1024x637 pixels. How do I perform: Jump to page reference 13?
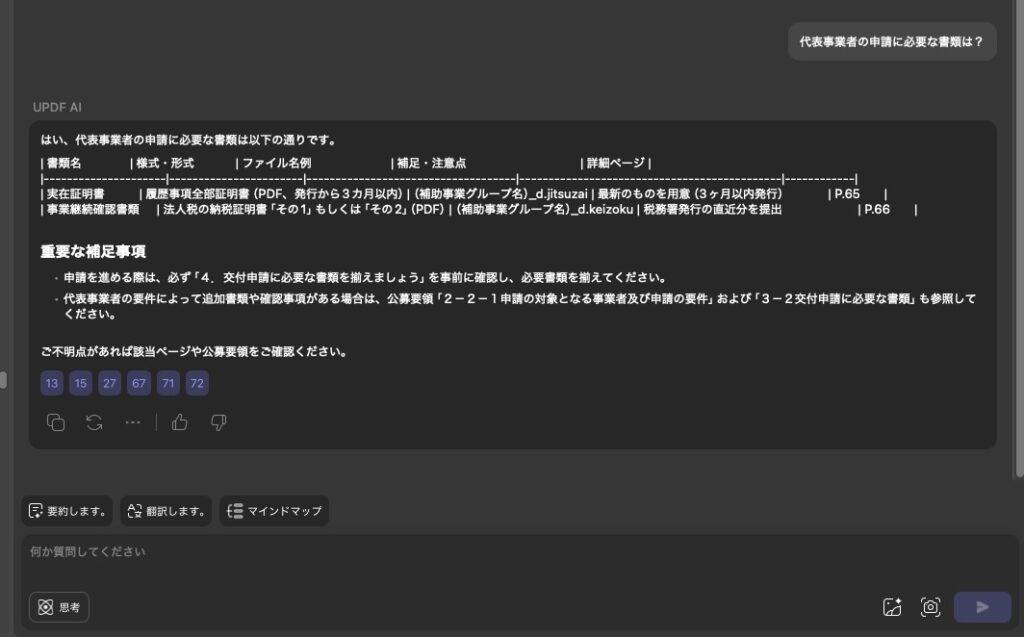tap(52, 384)
